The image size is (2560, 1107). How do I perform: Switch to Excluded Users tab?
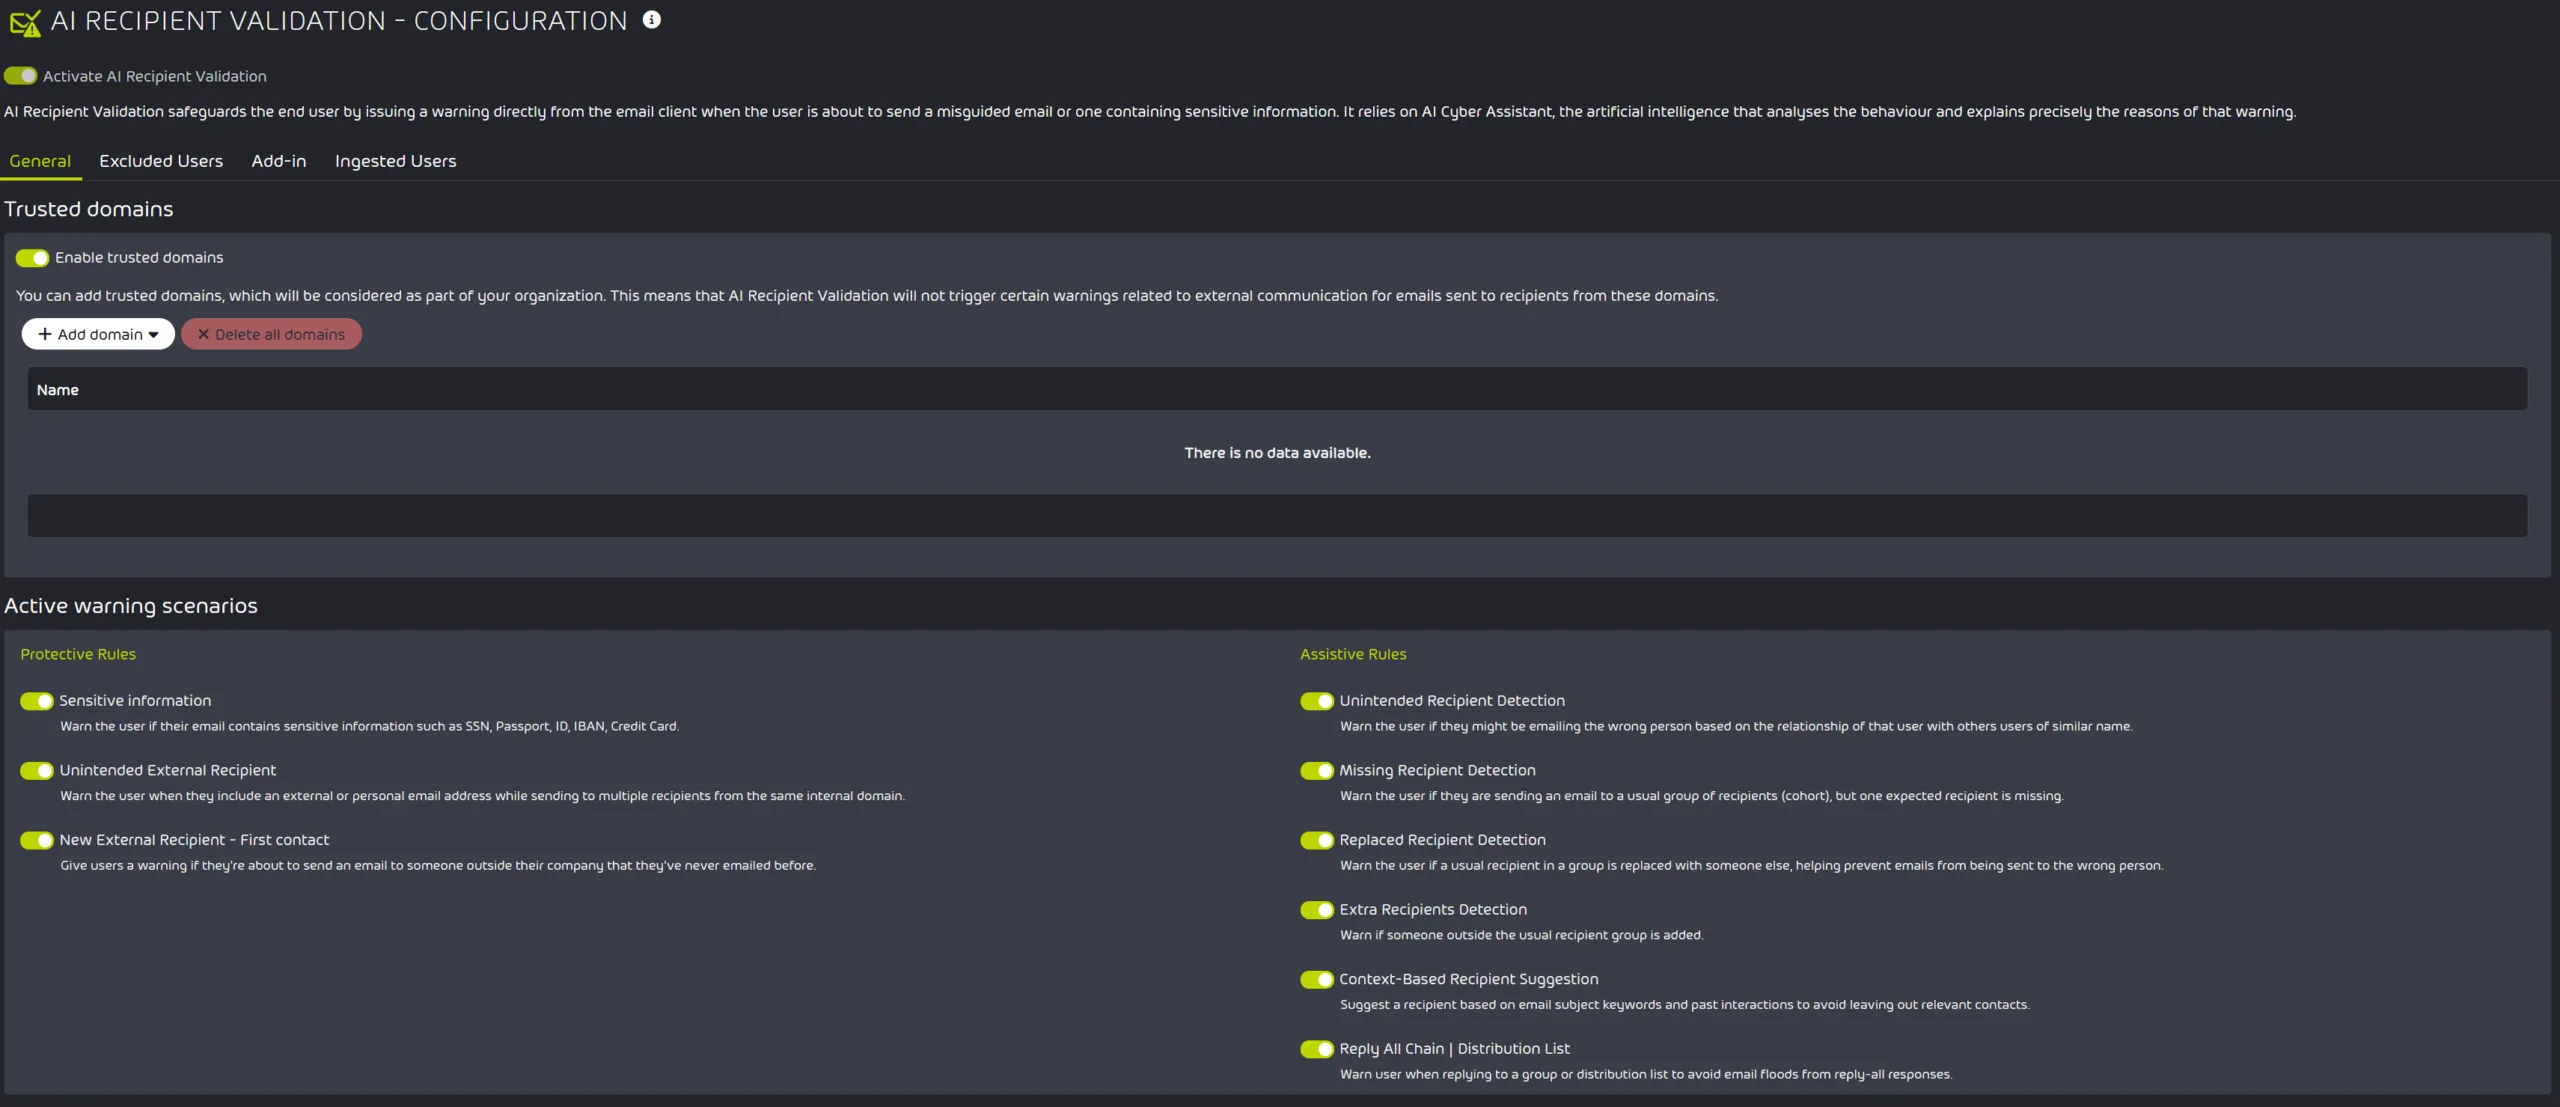pyautogui.click(x=161, y=161)
